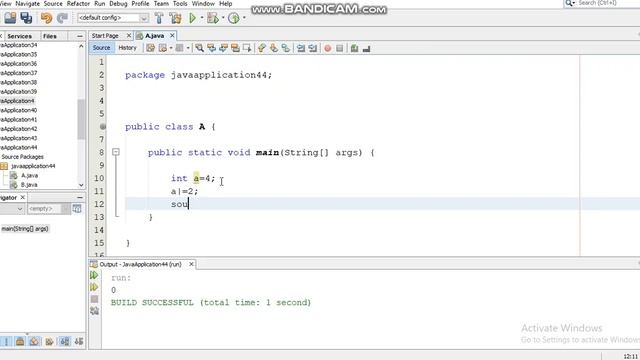Image resolution: width=640 pixels, height=360 pixels.
Task: Click the Comment code icon
Action: pos(354,48)
